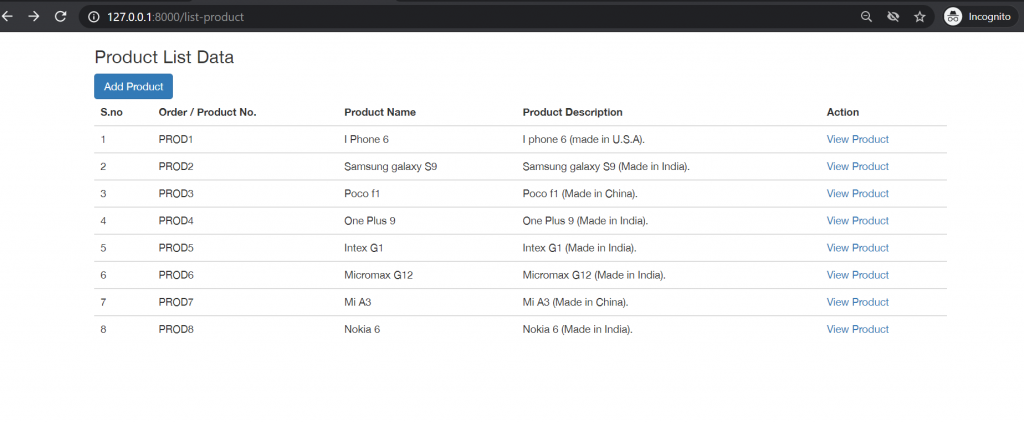Reload the page with the refresh icon
The height and width of the screenshot is (422, 1024).
(60, 17)
